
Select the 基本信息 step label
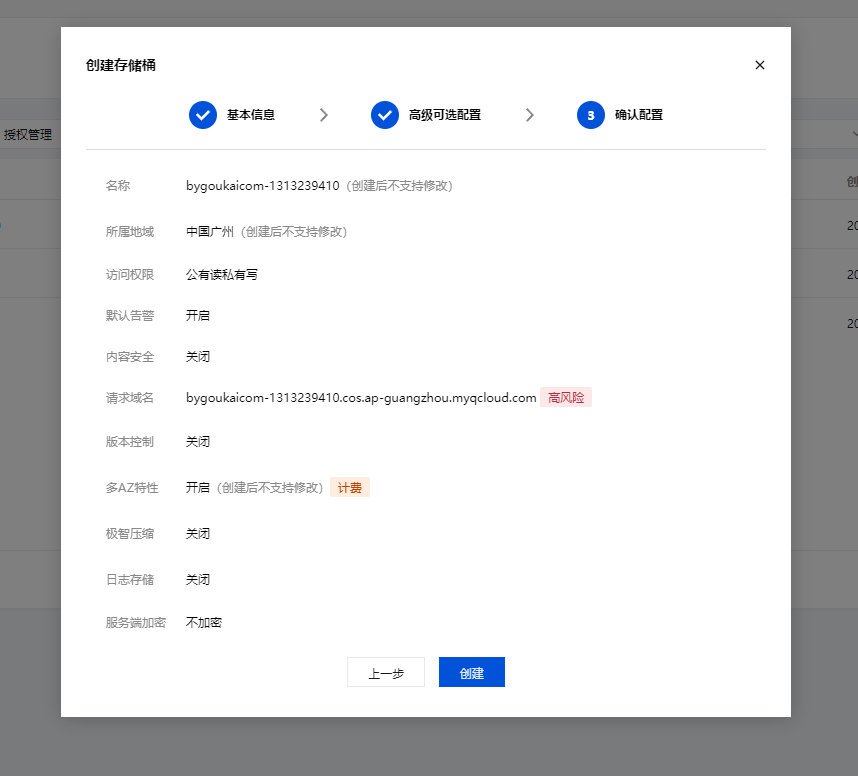251,115
